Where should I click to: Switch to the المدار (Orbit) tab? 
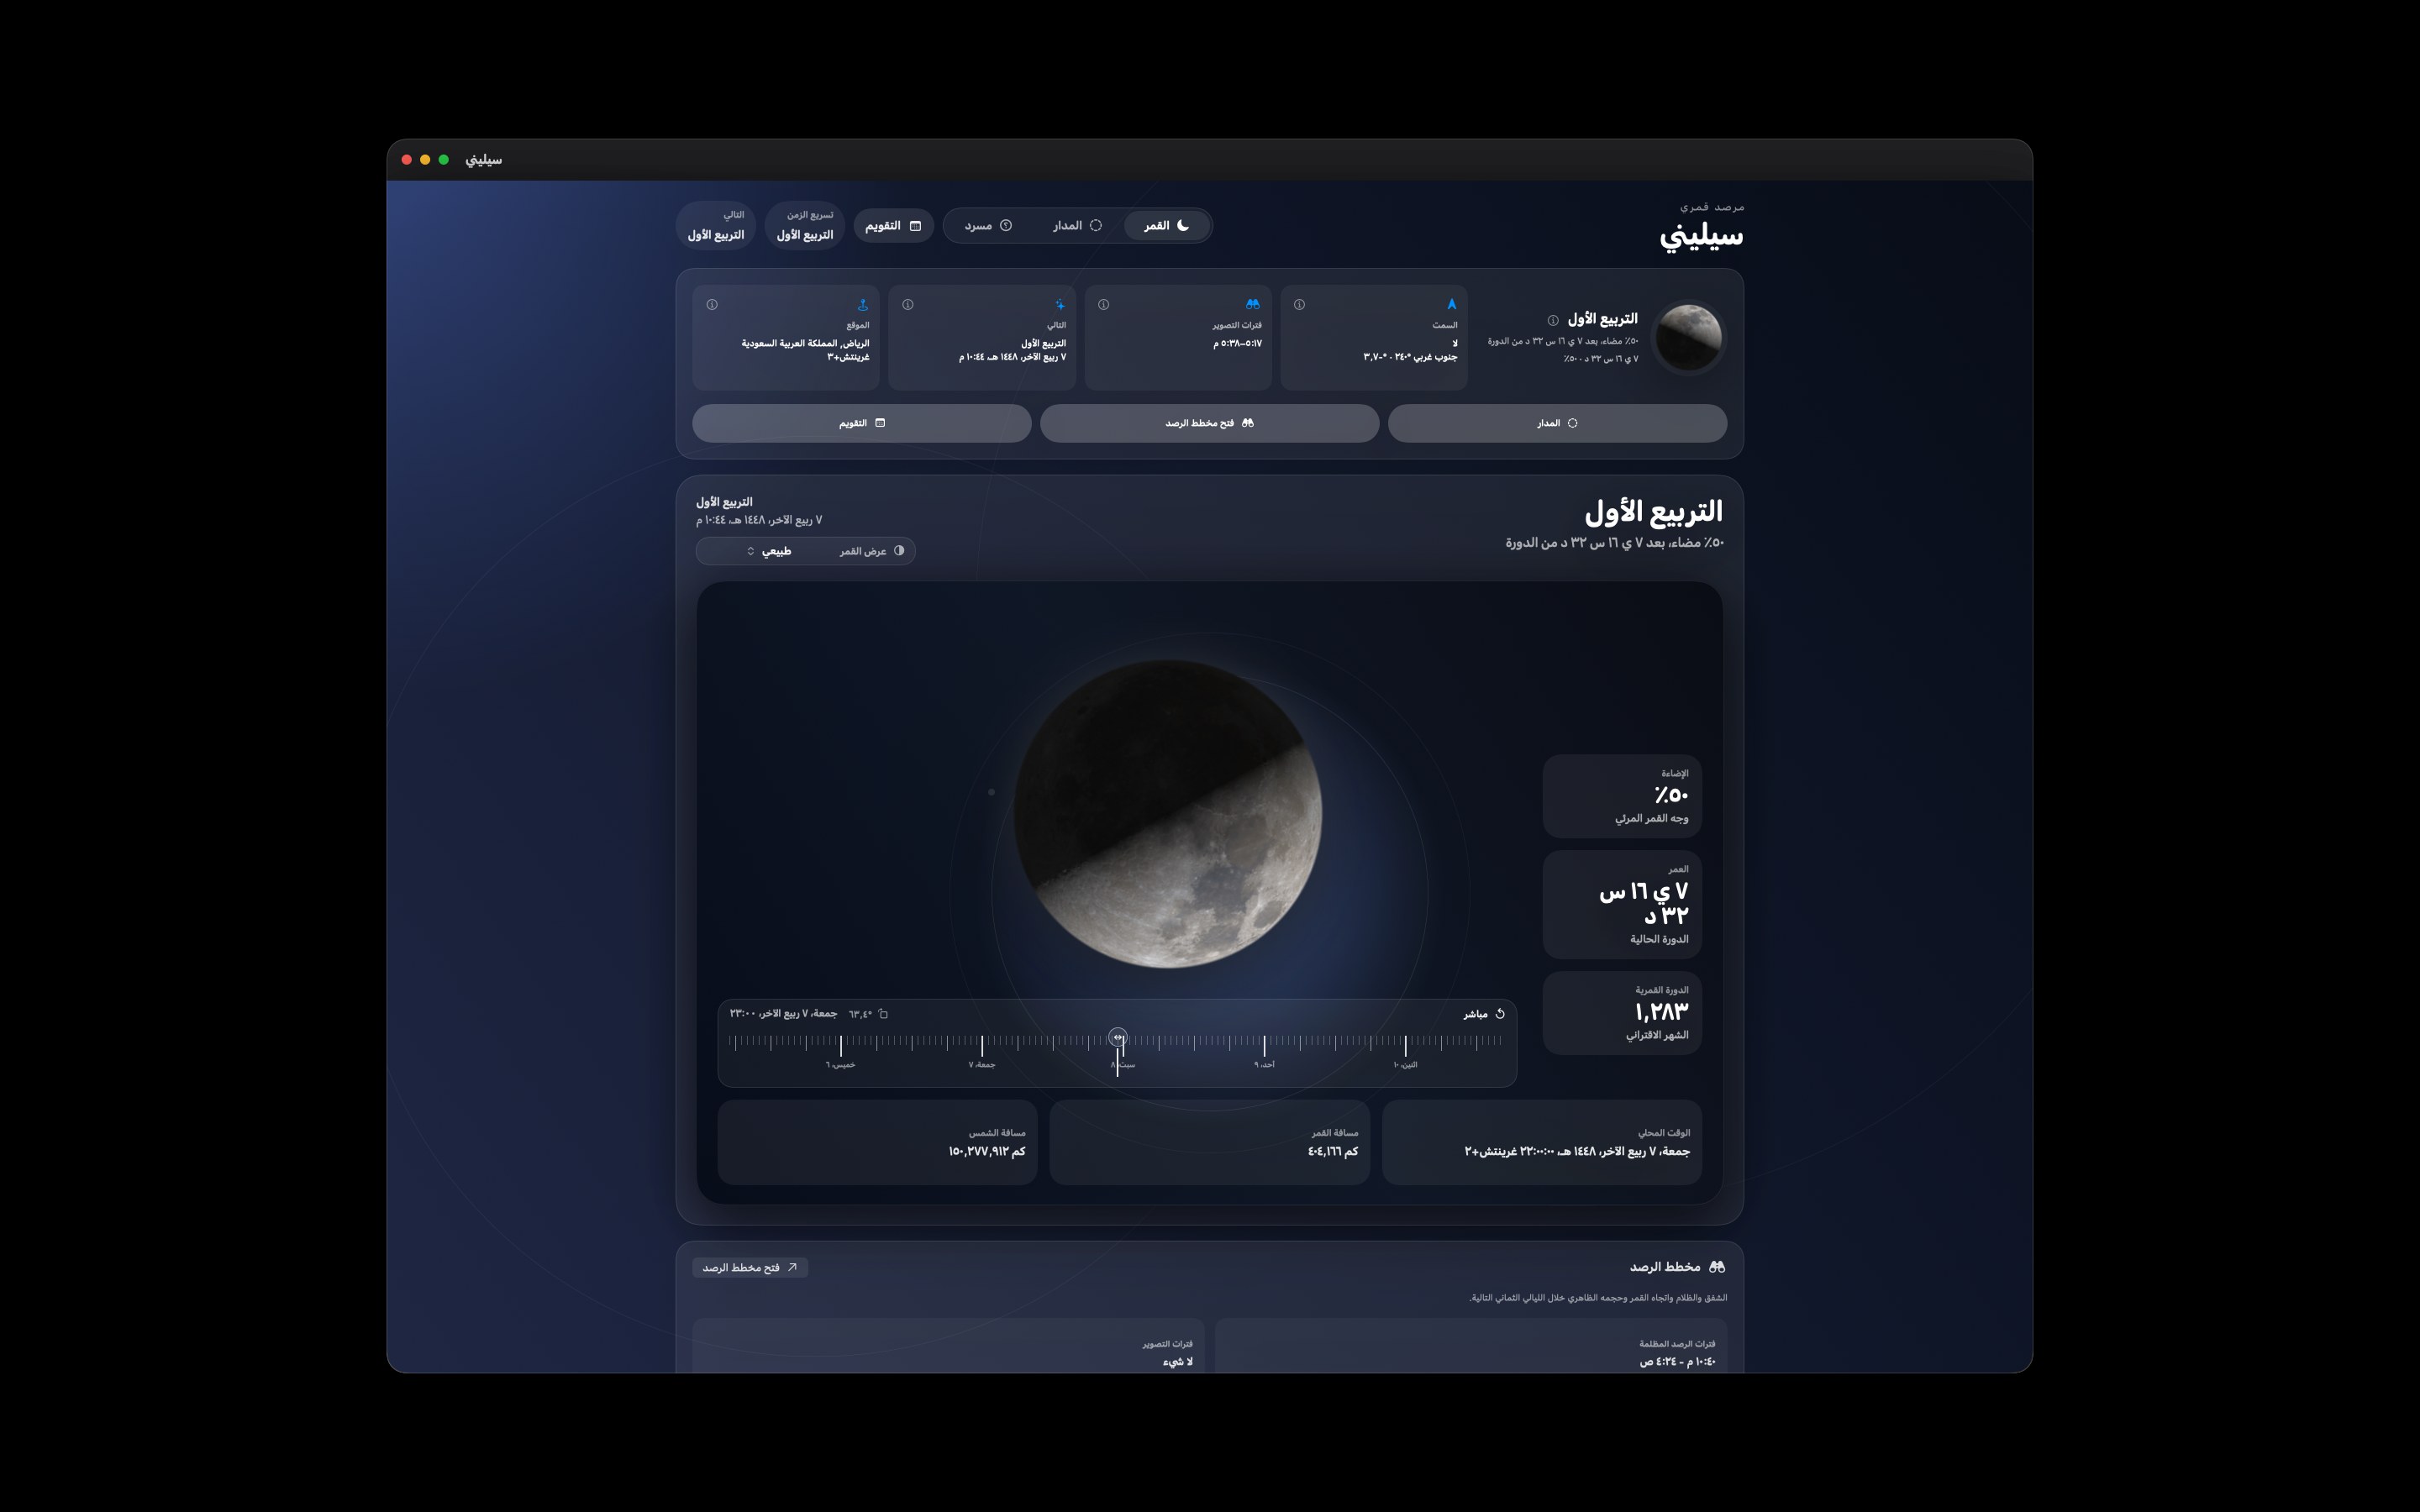click(1077, 226)
